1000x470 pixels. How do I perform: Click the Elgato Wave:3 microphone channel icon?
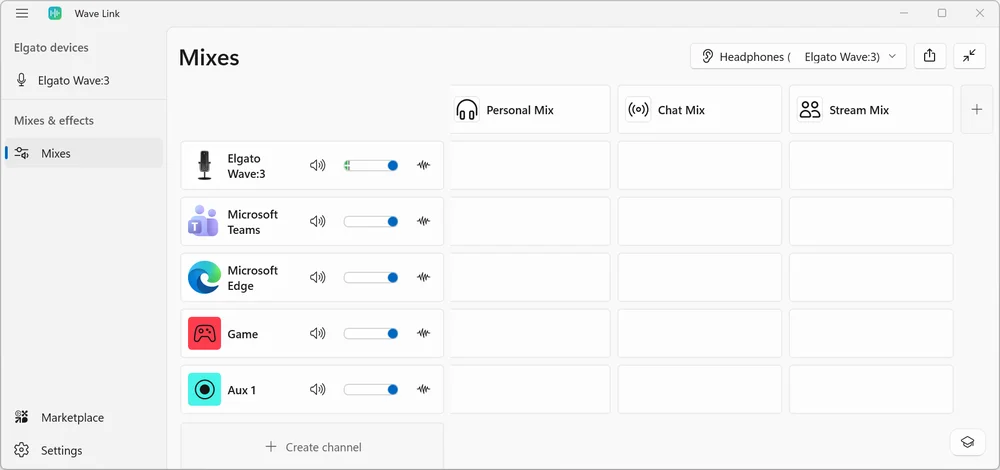click(x=204, y=165)
